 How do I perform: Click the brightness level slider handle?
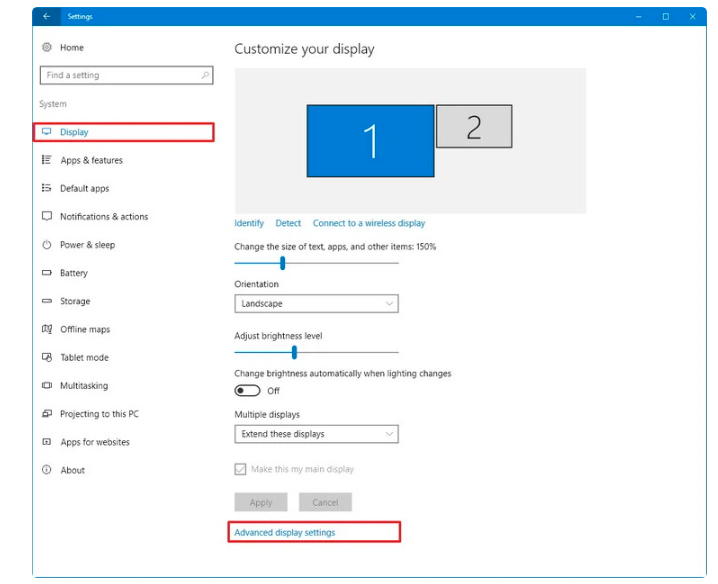pyautogui.click(x=294, y=352)
